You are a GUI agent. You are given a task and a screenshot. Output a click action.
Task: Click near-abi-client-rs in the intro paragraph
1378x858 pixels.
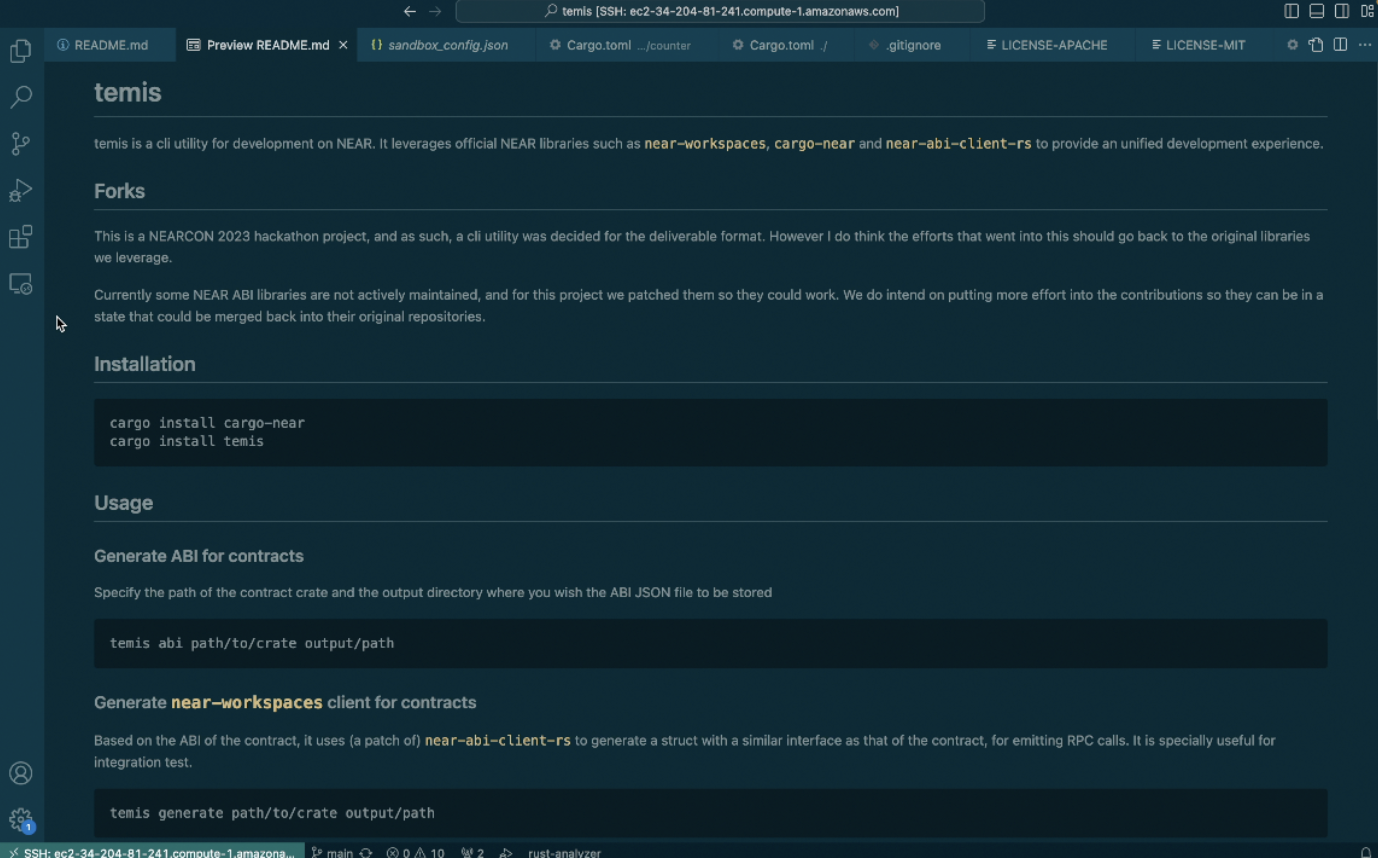coord(958,144)
